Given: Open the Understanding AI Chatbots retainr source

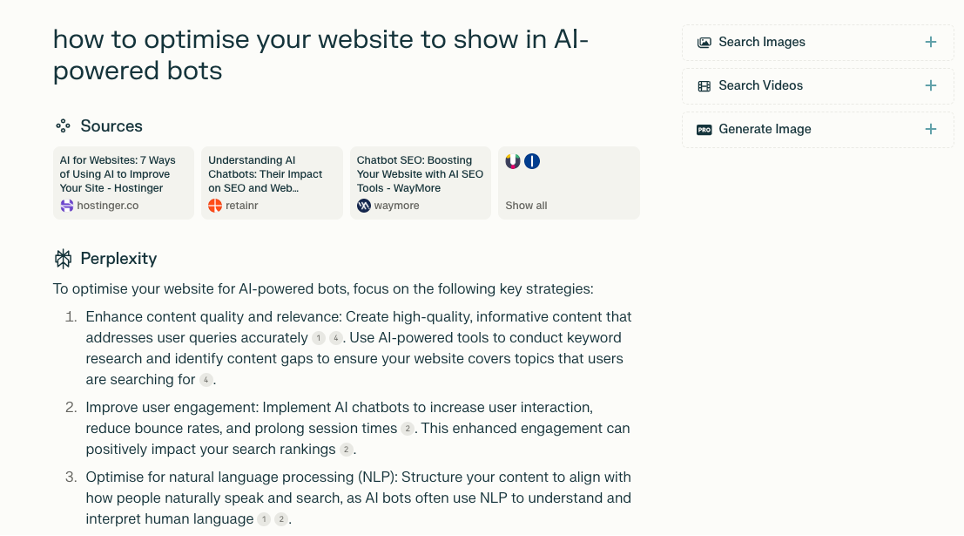Looking at the screenshot, I should pos(272,183).
